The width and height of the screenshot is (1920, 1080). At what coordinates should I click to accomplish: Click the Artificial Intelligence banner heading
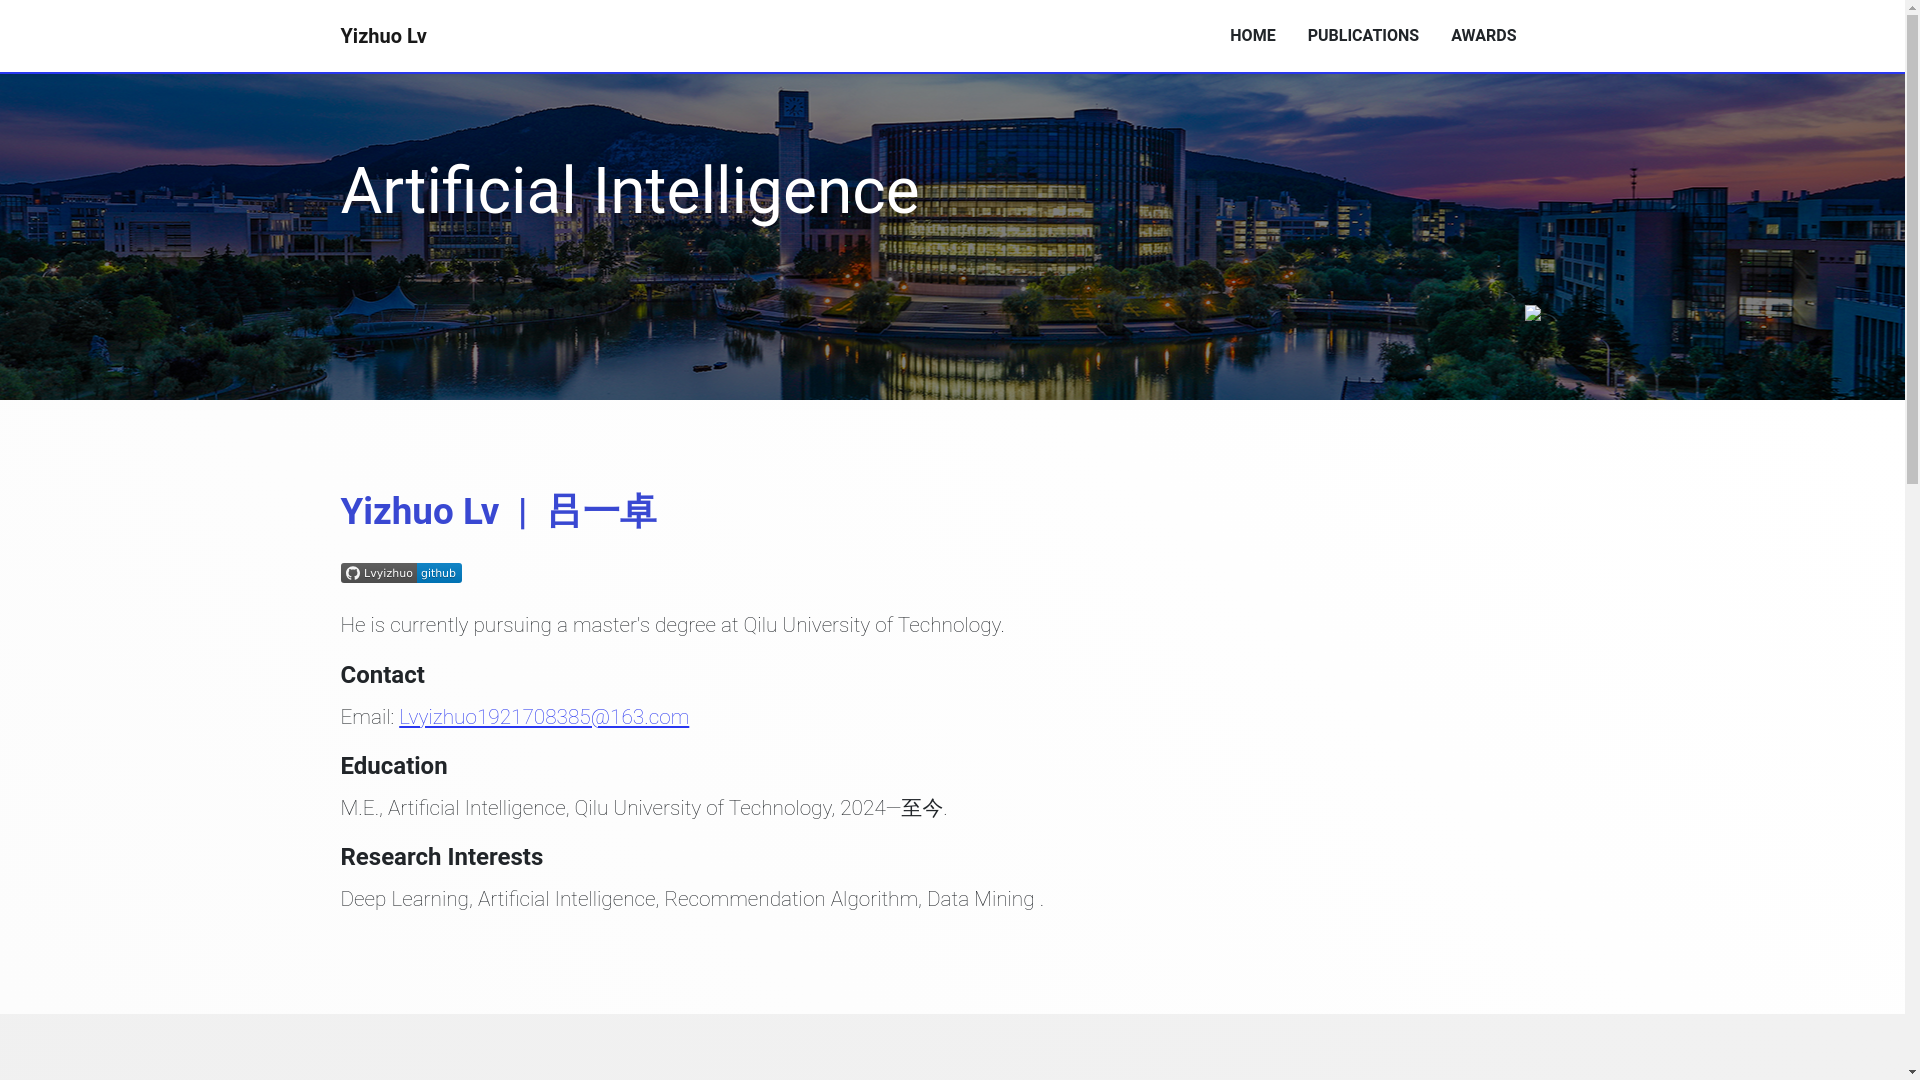click(629, 191)
